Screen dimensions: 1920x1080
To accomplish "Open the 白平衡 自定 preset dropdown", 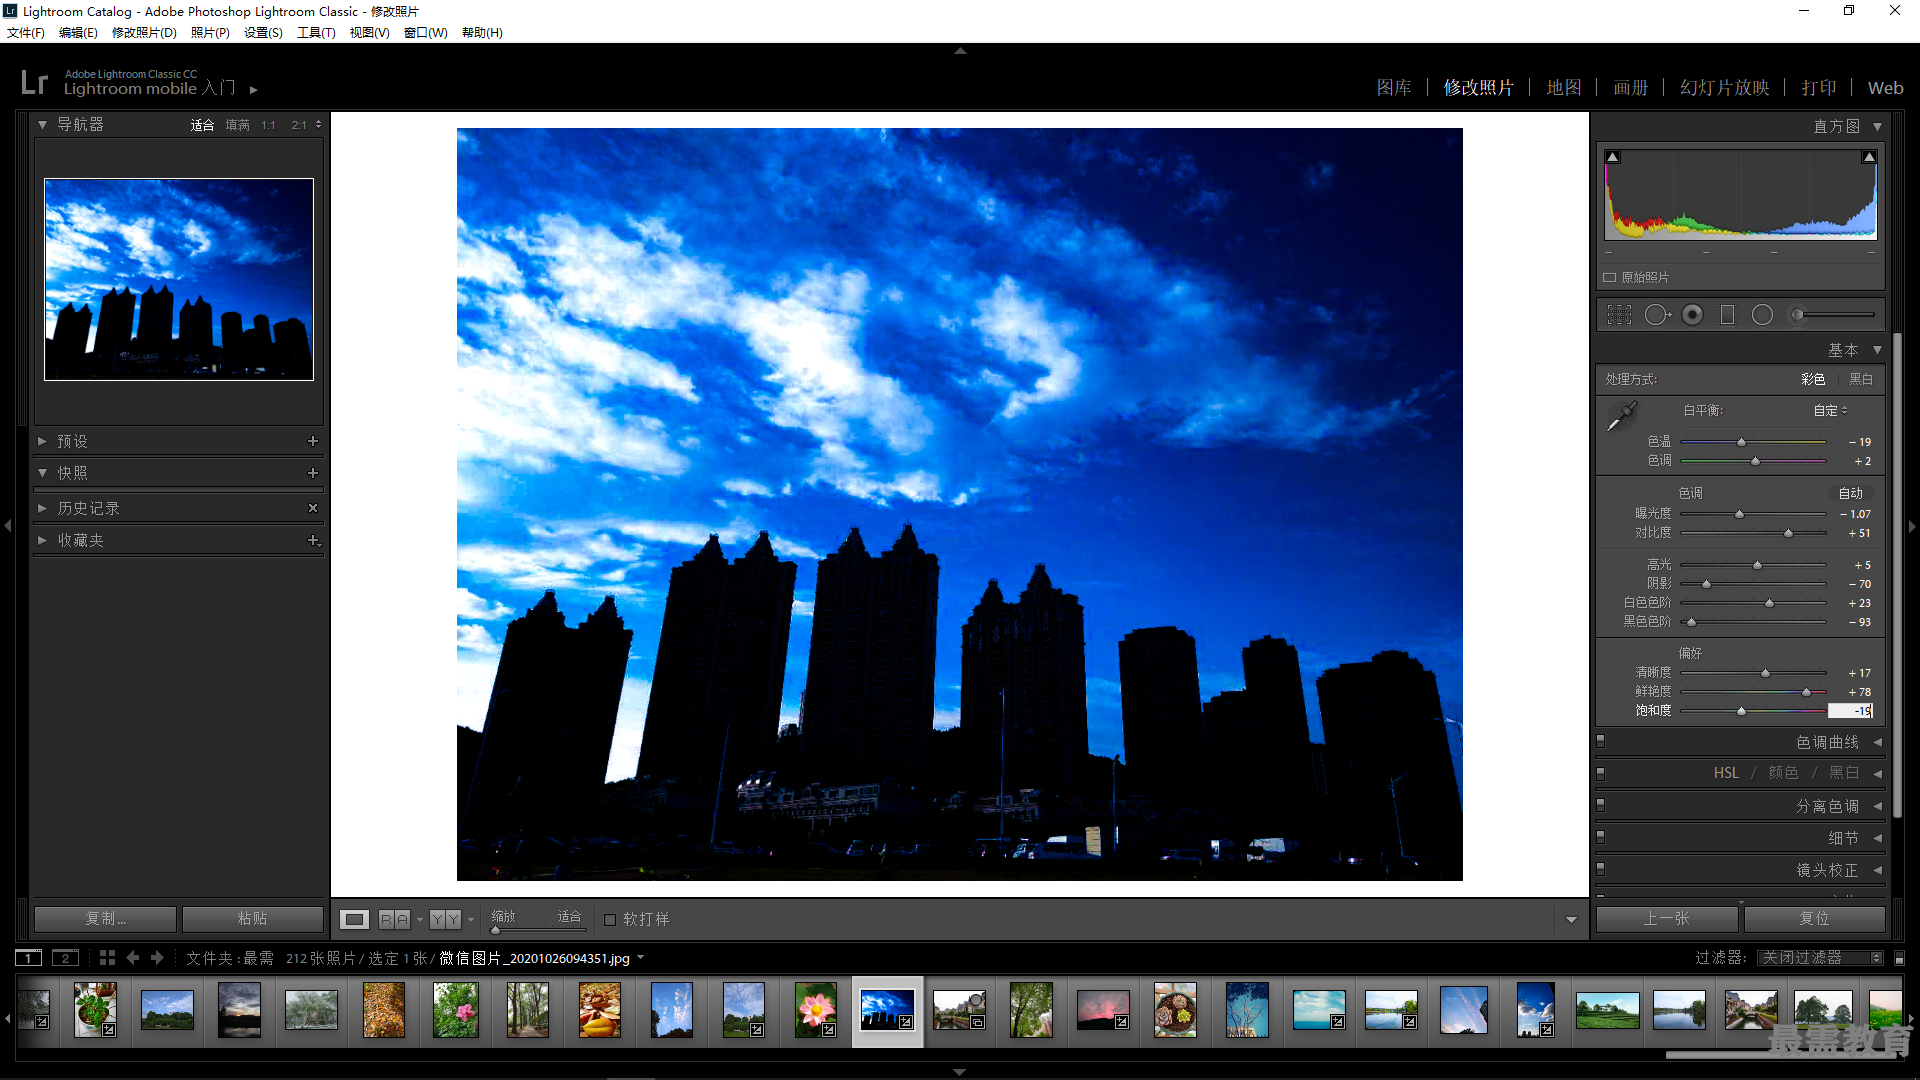I will point(1831,410).
